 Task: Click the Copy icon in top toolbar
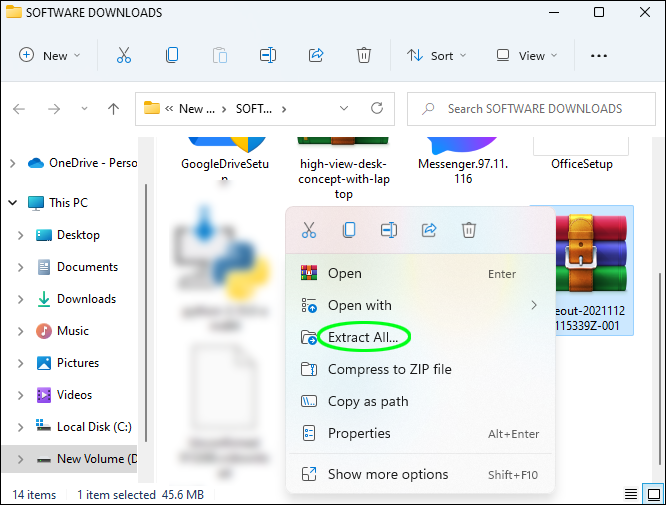pyautogui.click(x=172, y=55)
